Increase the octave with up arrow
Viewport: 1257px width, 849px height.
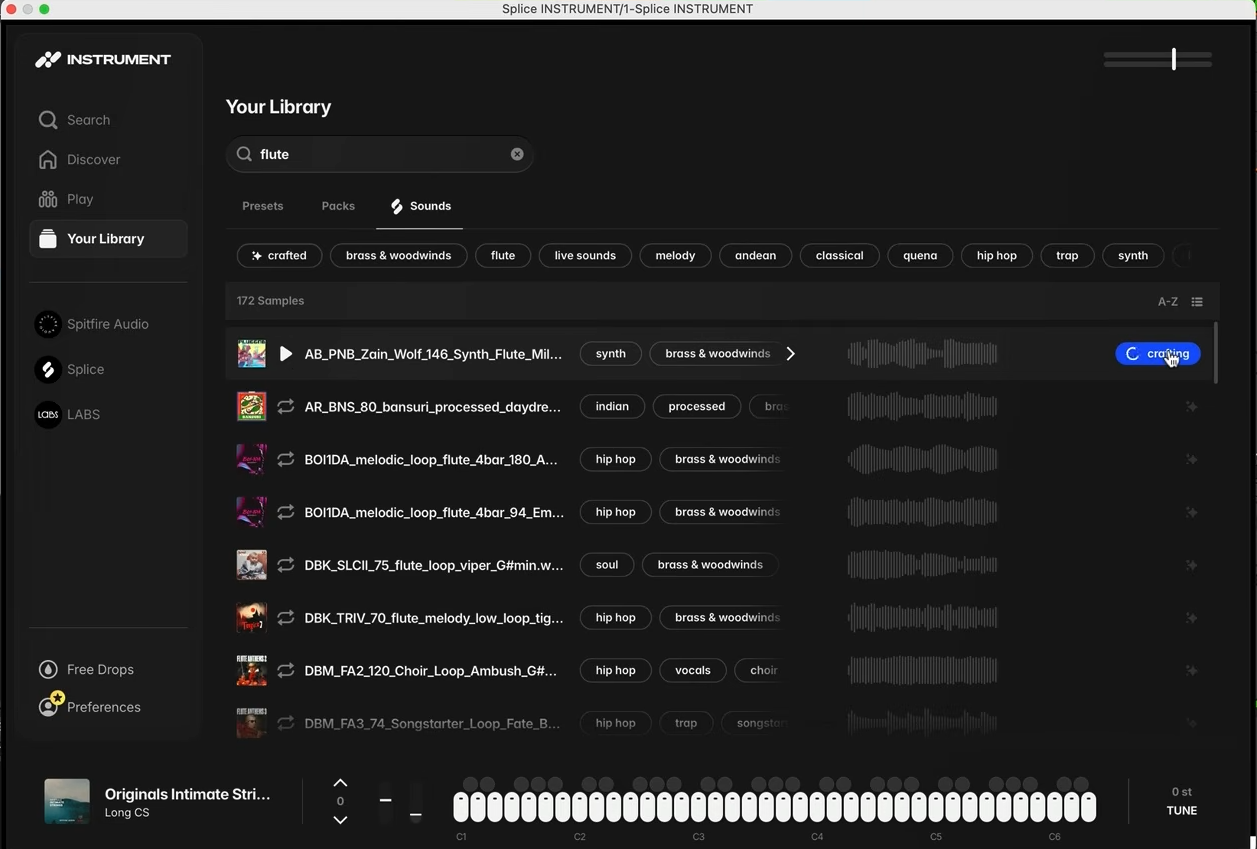pos(340,783)
